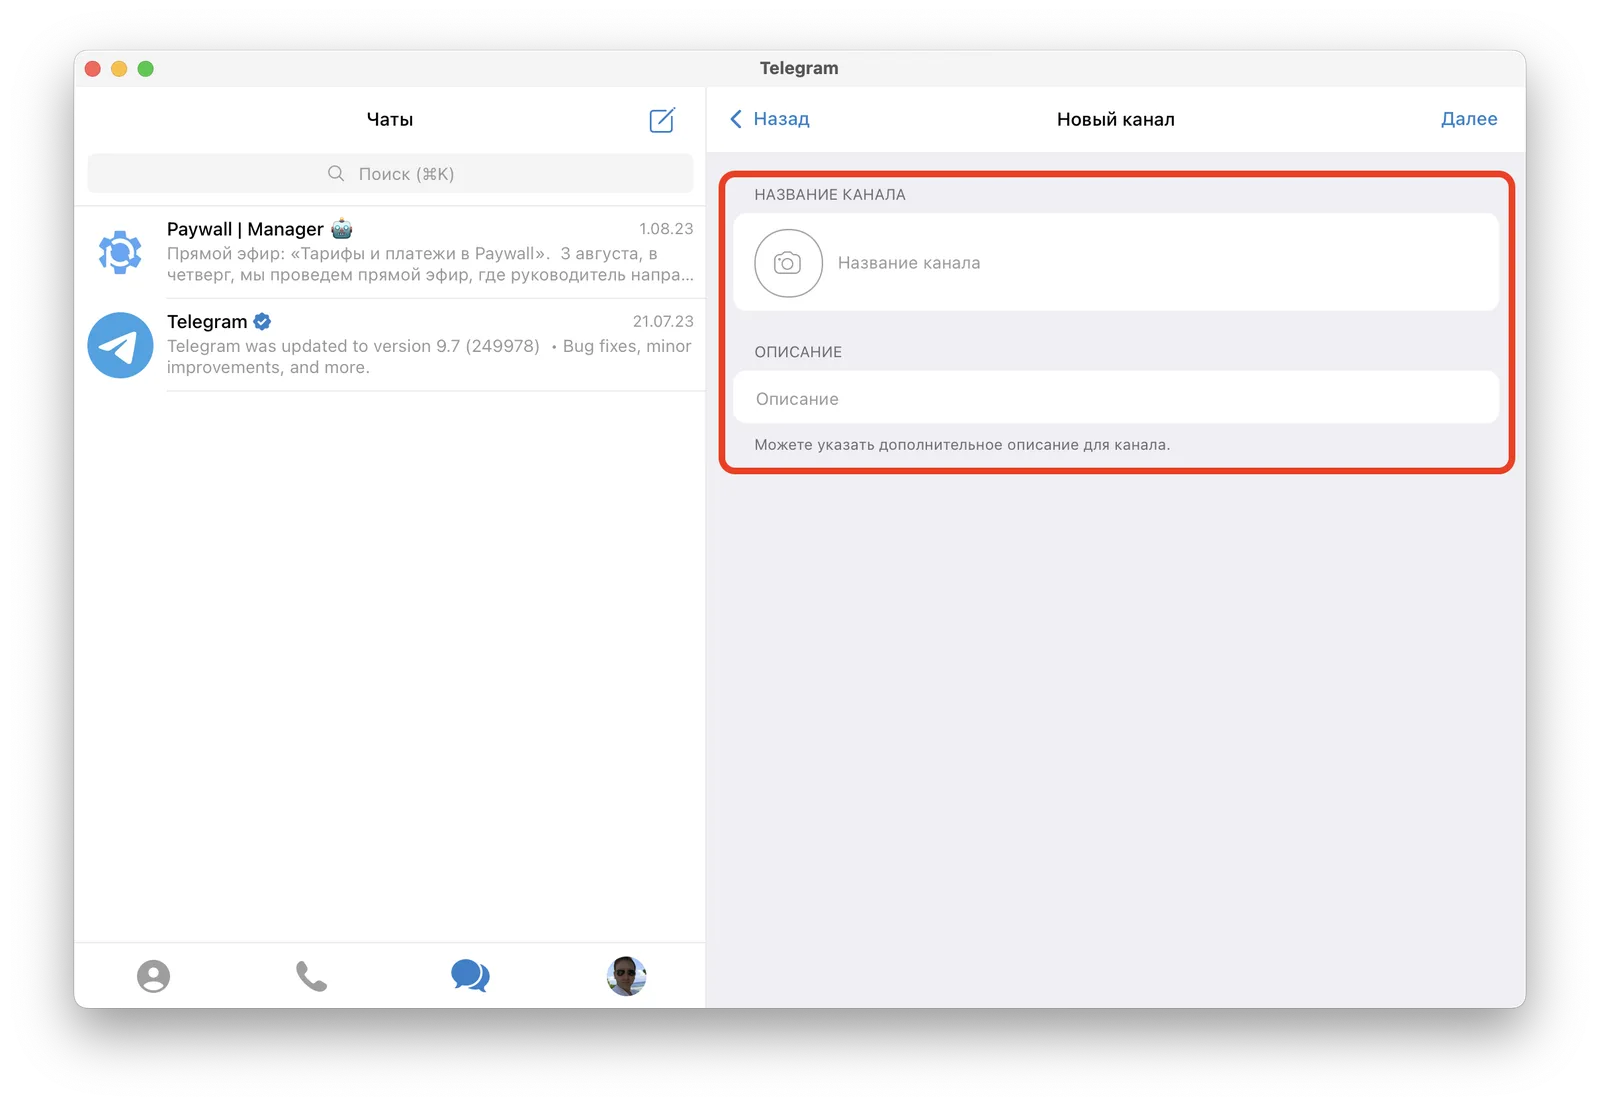Proceed with the Далее button
Viewport: 1600px width, 1106px height.
click(1469, 119)
